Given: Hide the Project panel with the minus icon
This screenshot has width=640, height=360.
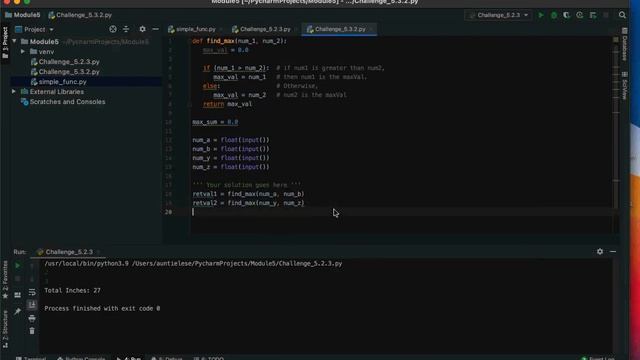Looking at the screenshot, I should pyautogui.click(x=156, y=29).
